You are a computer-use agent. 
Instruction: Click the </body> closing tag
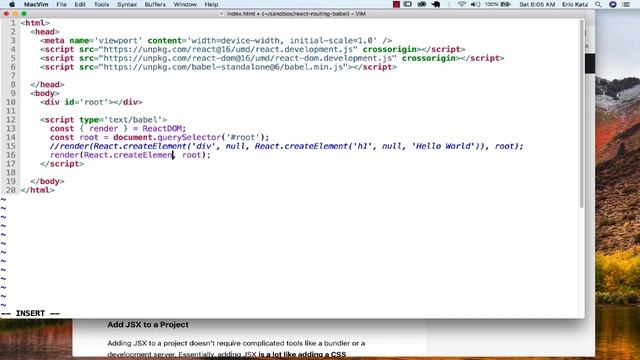tap(47, 181)
